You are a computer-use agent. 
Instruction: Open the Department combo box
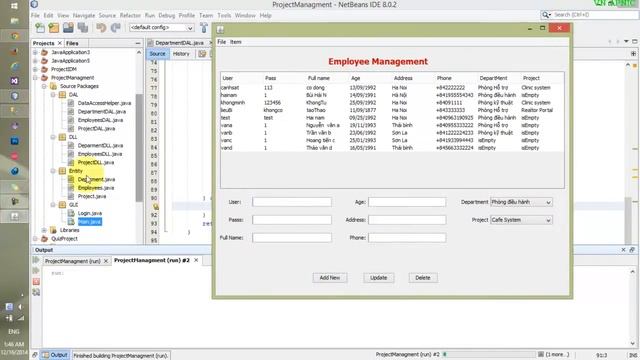(x=521, y=202)
